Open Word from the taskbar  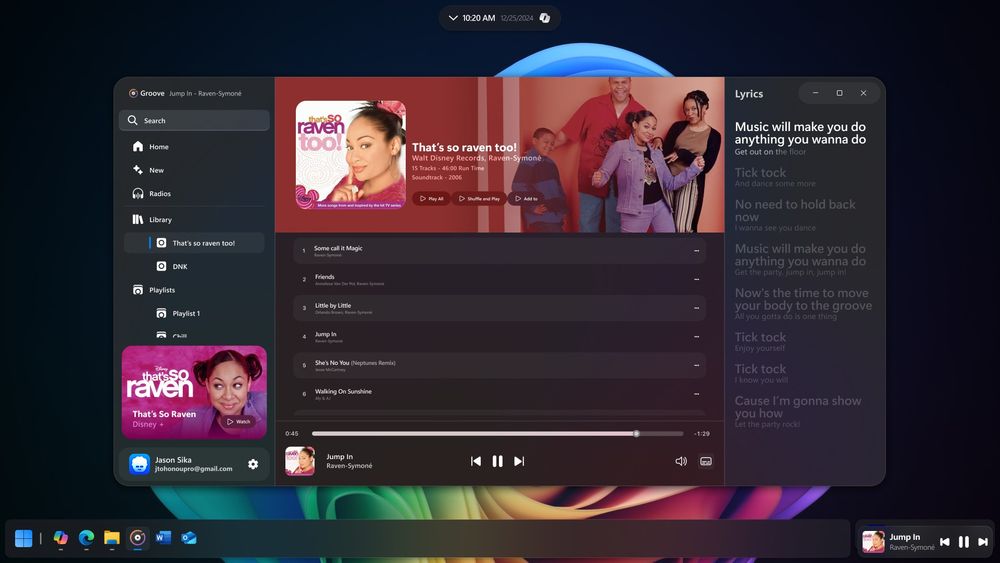click(163, 538)
